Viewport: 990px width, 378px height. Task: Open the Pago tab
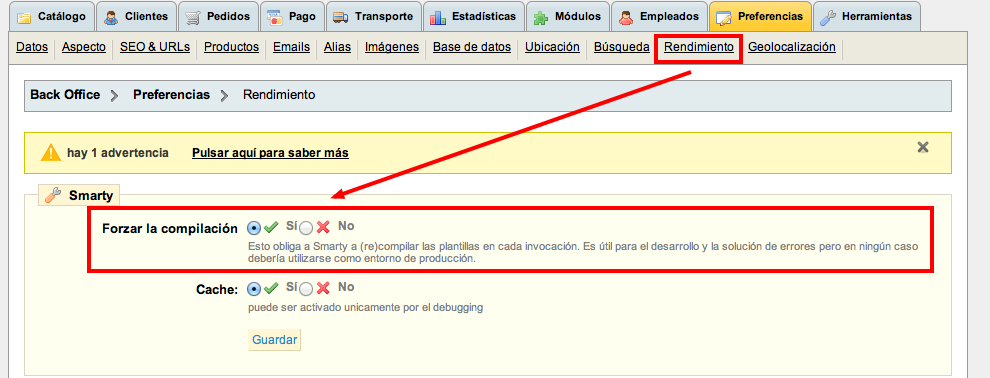click(x=292, y=16)
